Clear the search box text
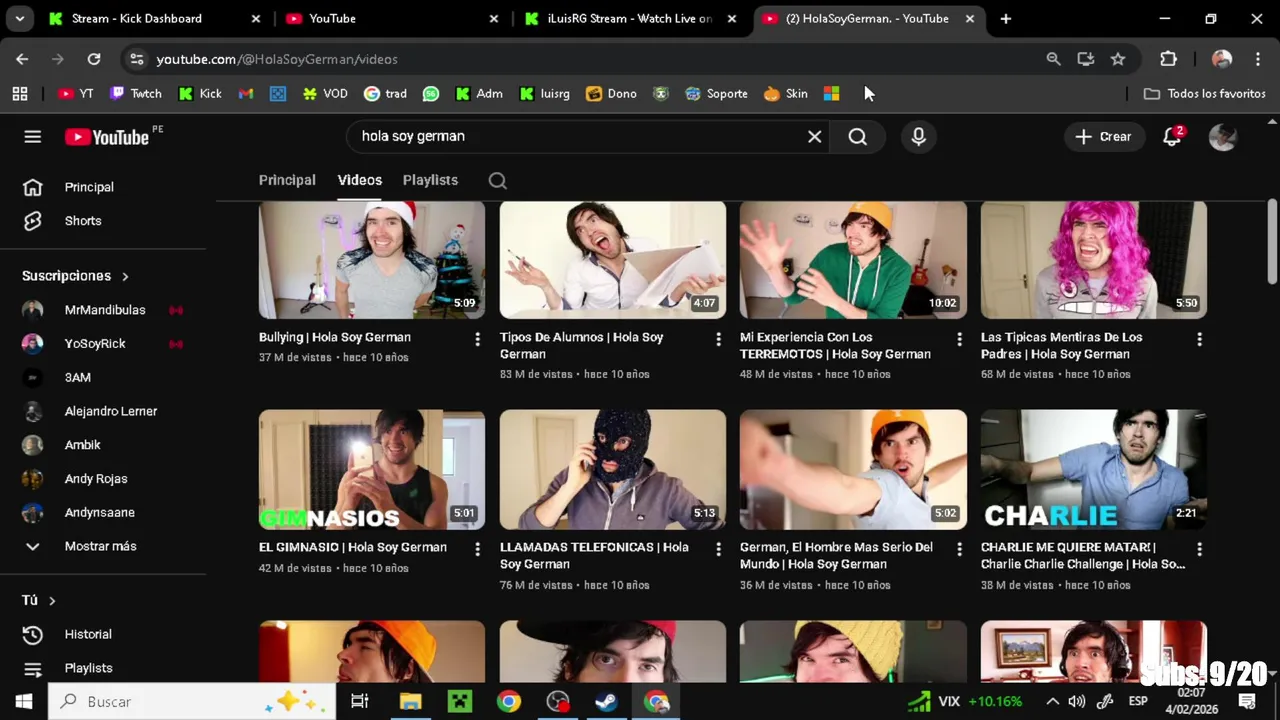 tap(814, 137)
